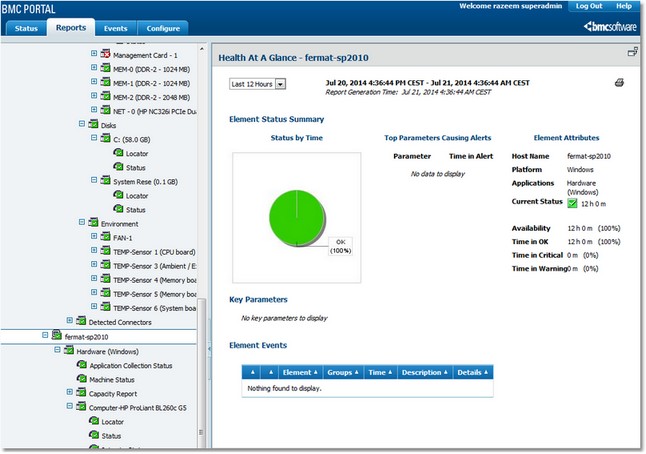Click the Help link
This screenshot has height=454, width=646.
[623, 6]
